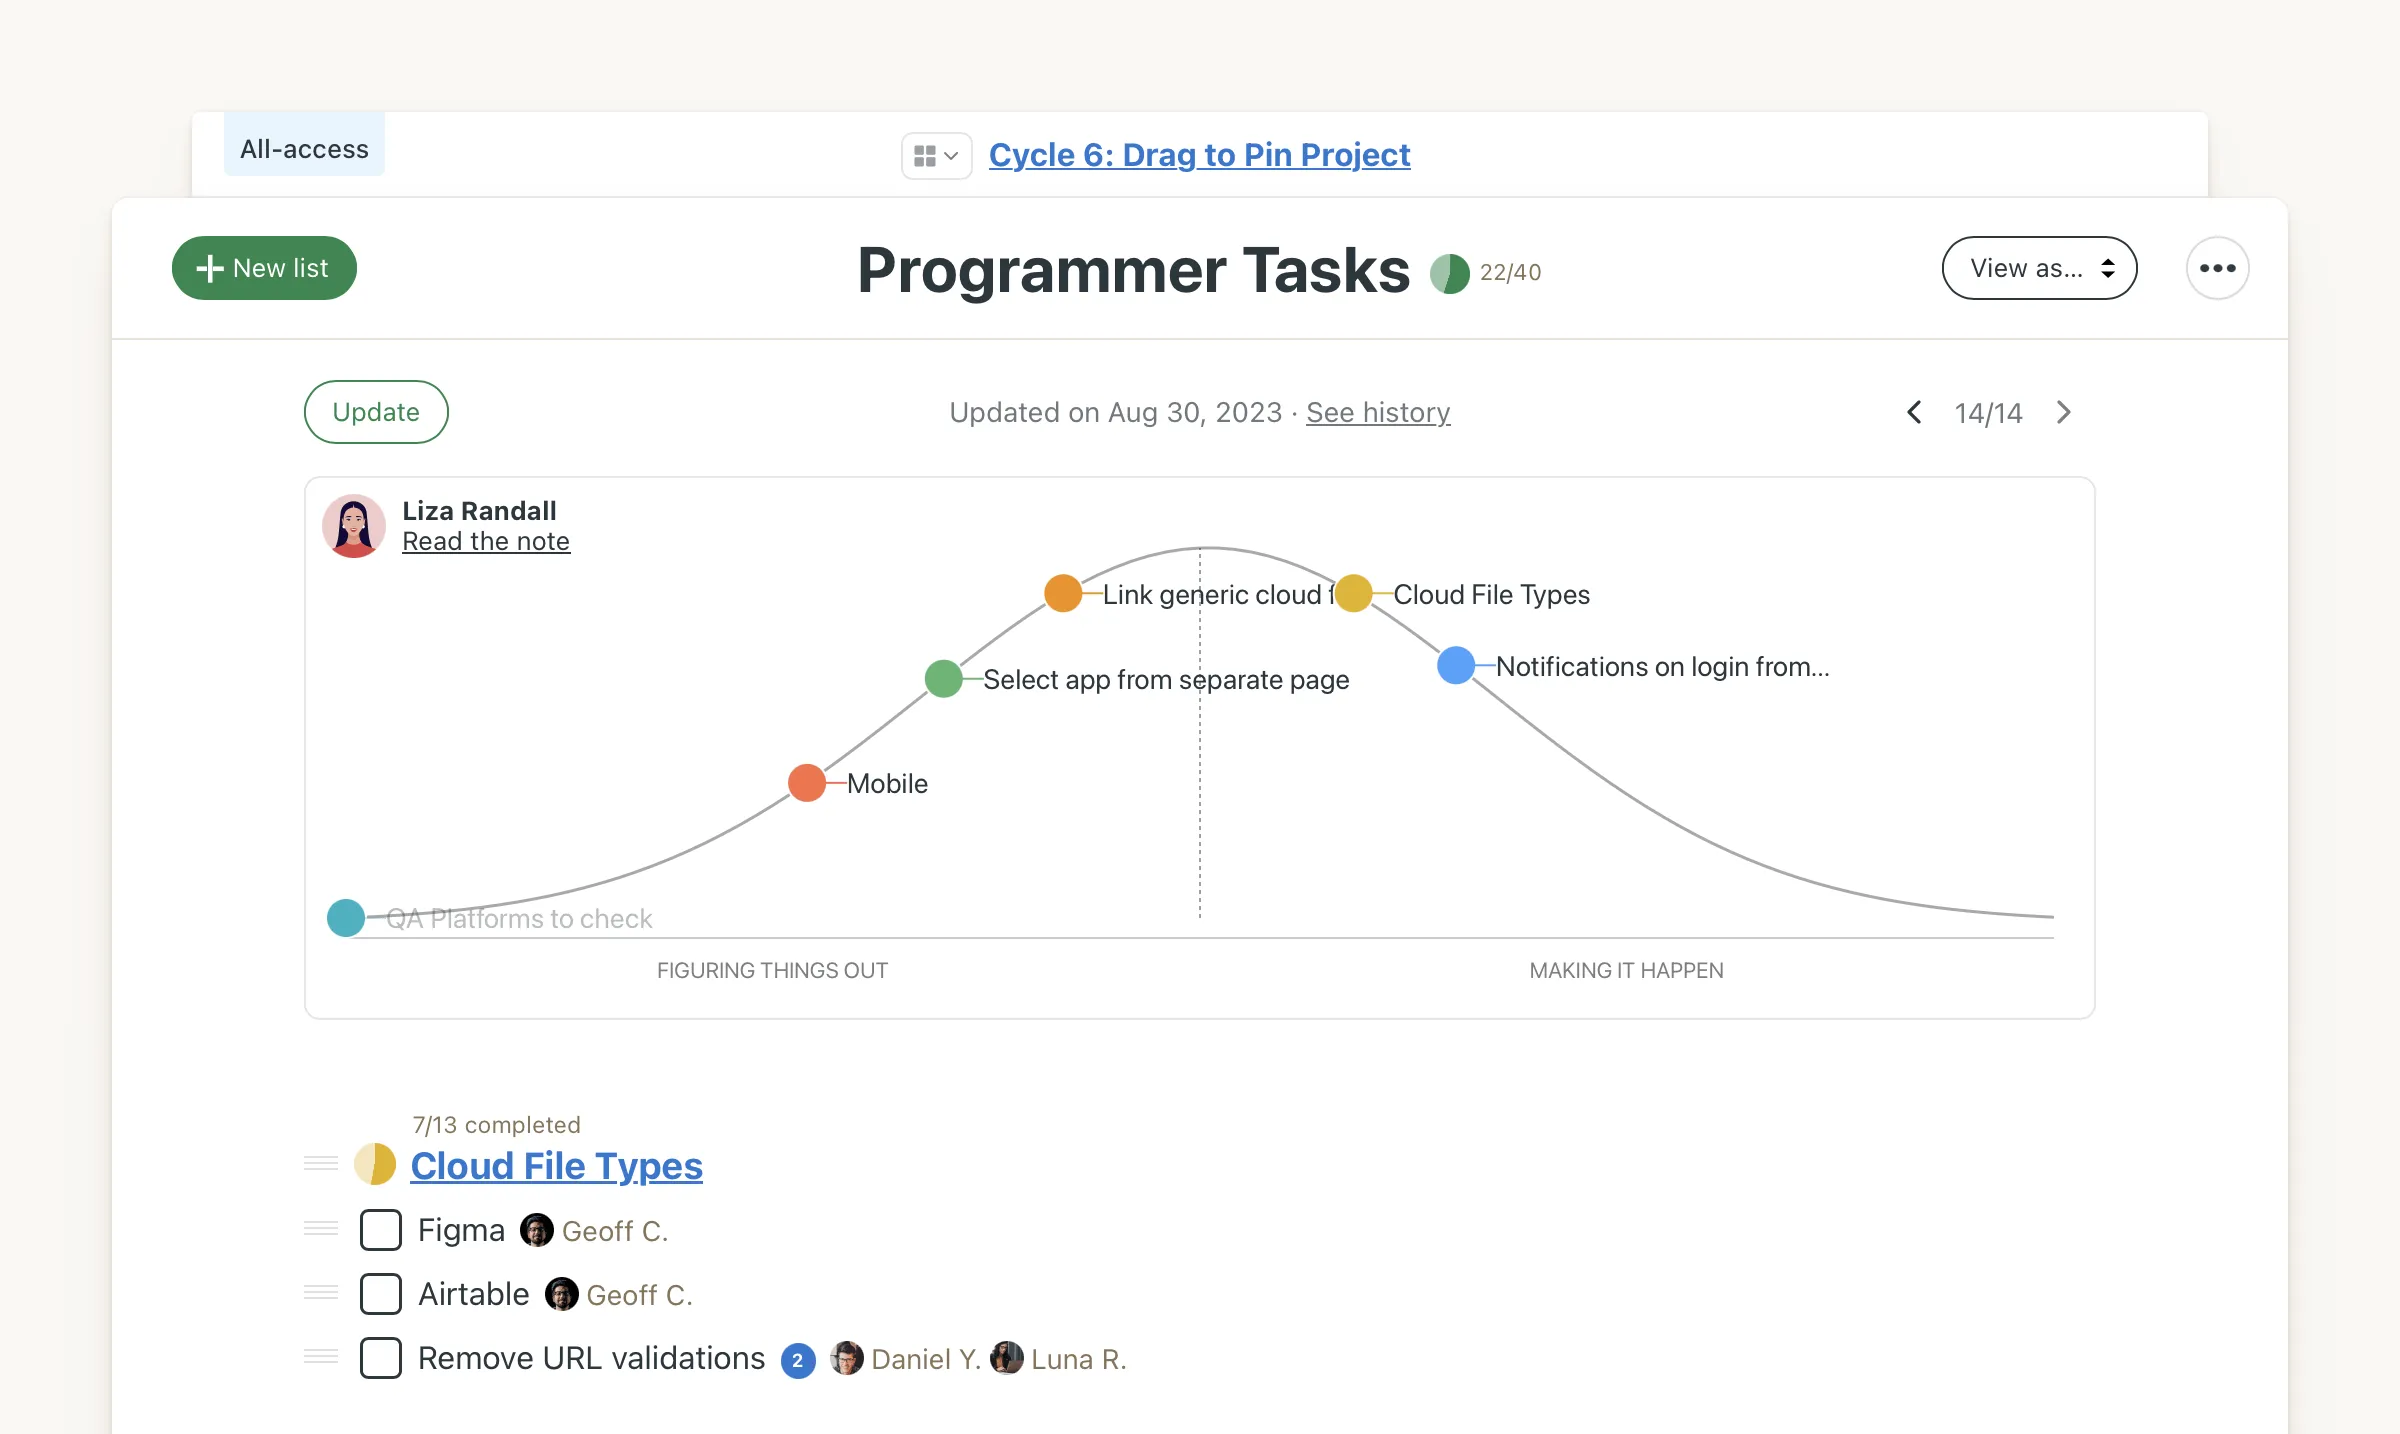Check the Figma checkbox
The height and width of the screenshot is (1434, 2400).
[x=380, y=1229]
